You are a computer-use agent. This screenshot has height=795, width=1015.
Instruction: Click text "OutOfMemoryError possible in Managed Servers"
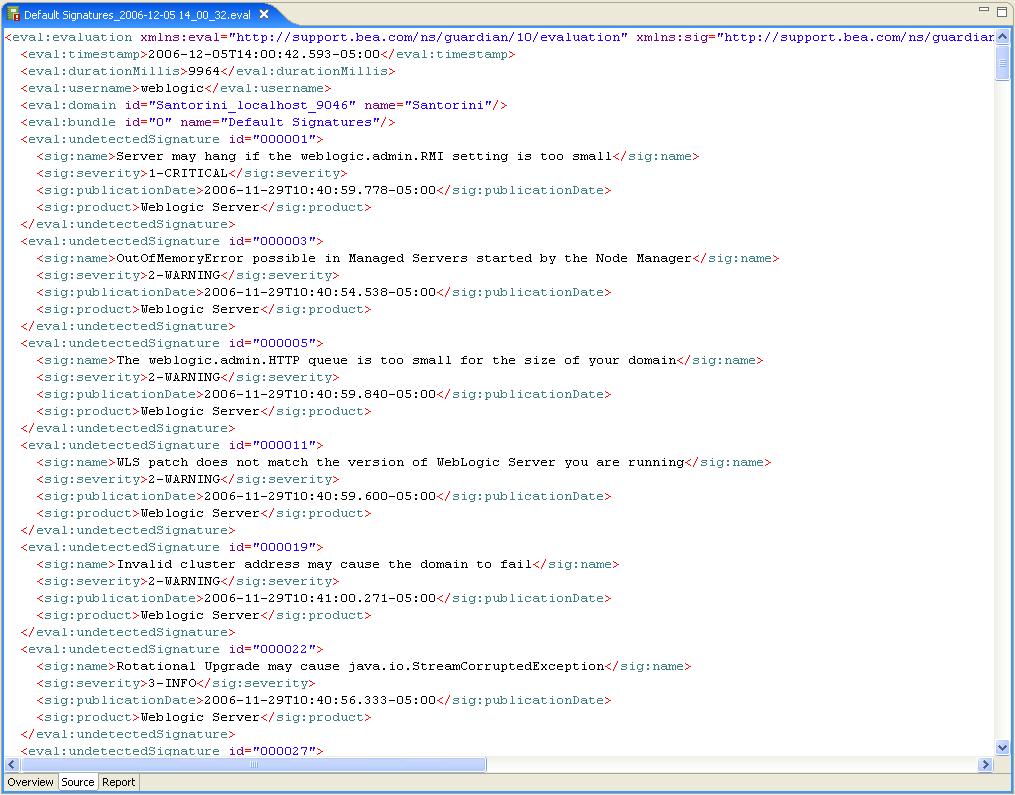click(x=292, y=258)
